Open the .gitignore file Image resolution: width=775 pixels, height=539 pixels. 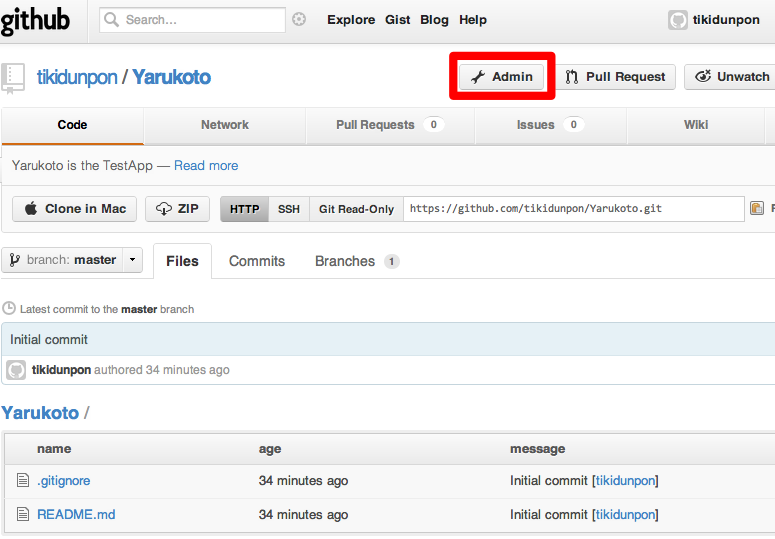(x=64, y=480)
